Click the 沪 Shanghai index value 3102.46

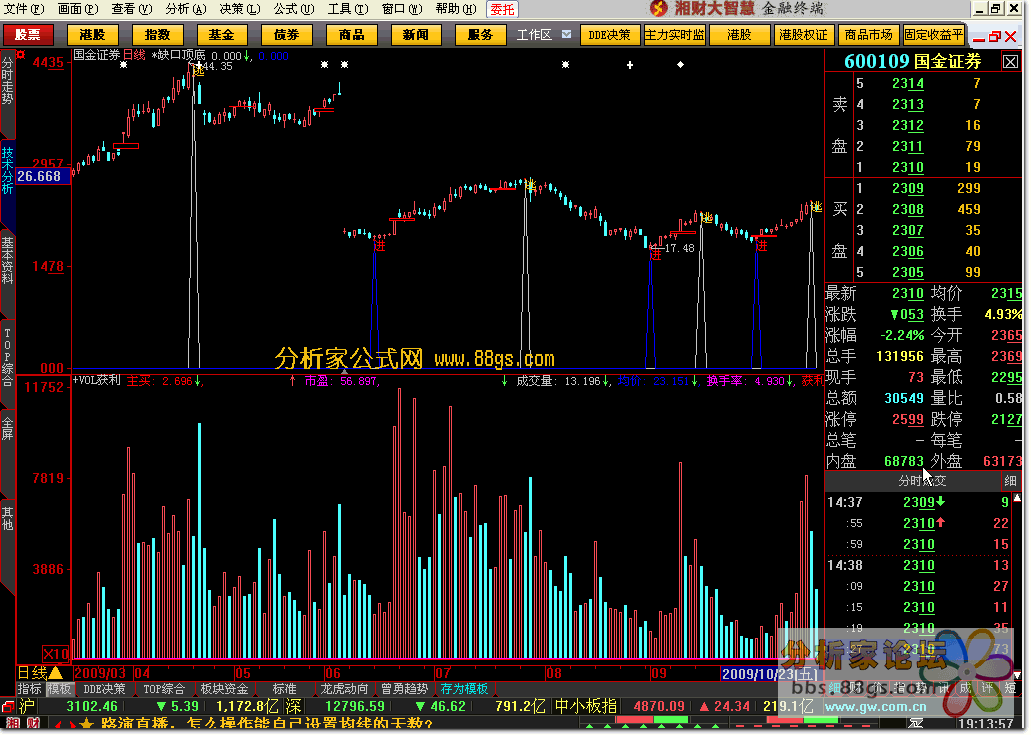pyautogui.click(x=92, y=706)
